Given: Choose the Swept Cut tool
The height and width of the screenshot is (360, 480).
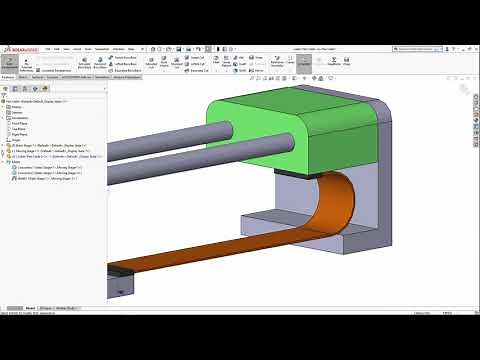Looking at the screenshot, I should [194, 58].
